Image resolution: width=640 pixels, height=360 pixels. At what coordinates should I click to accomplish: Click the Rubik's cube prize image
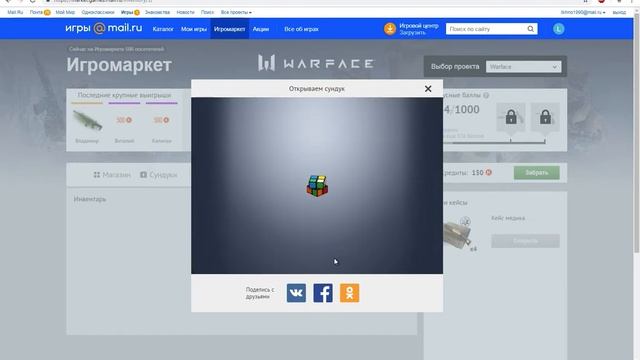coord(317,186)
